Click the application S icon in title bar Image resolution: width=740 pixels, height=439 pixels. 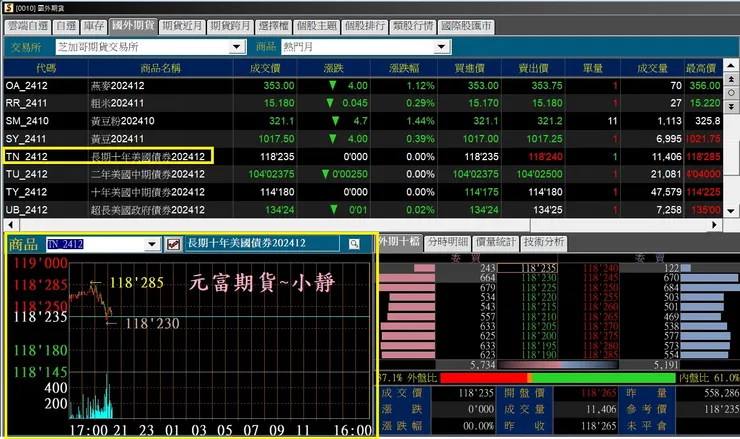click(8, 7)
